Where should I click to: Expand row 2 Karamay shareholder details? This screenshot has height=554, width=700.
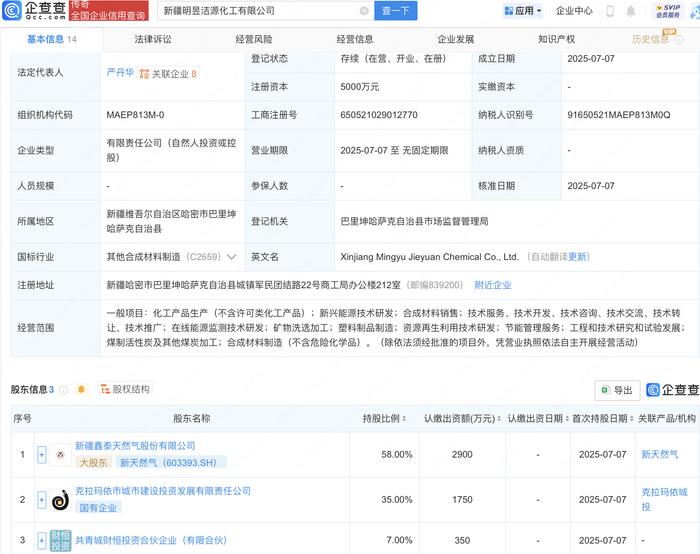point(42,500)
